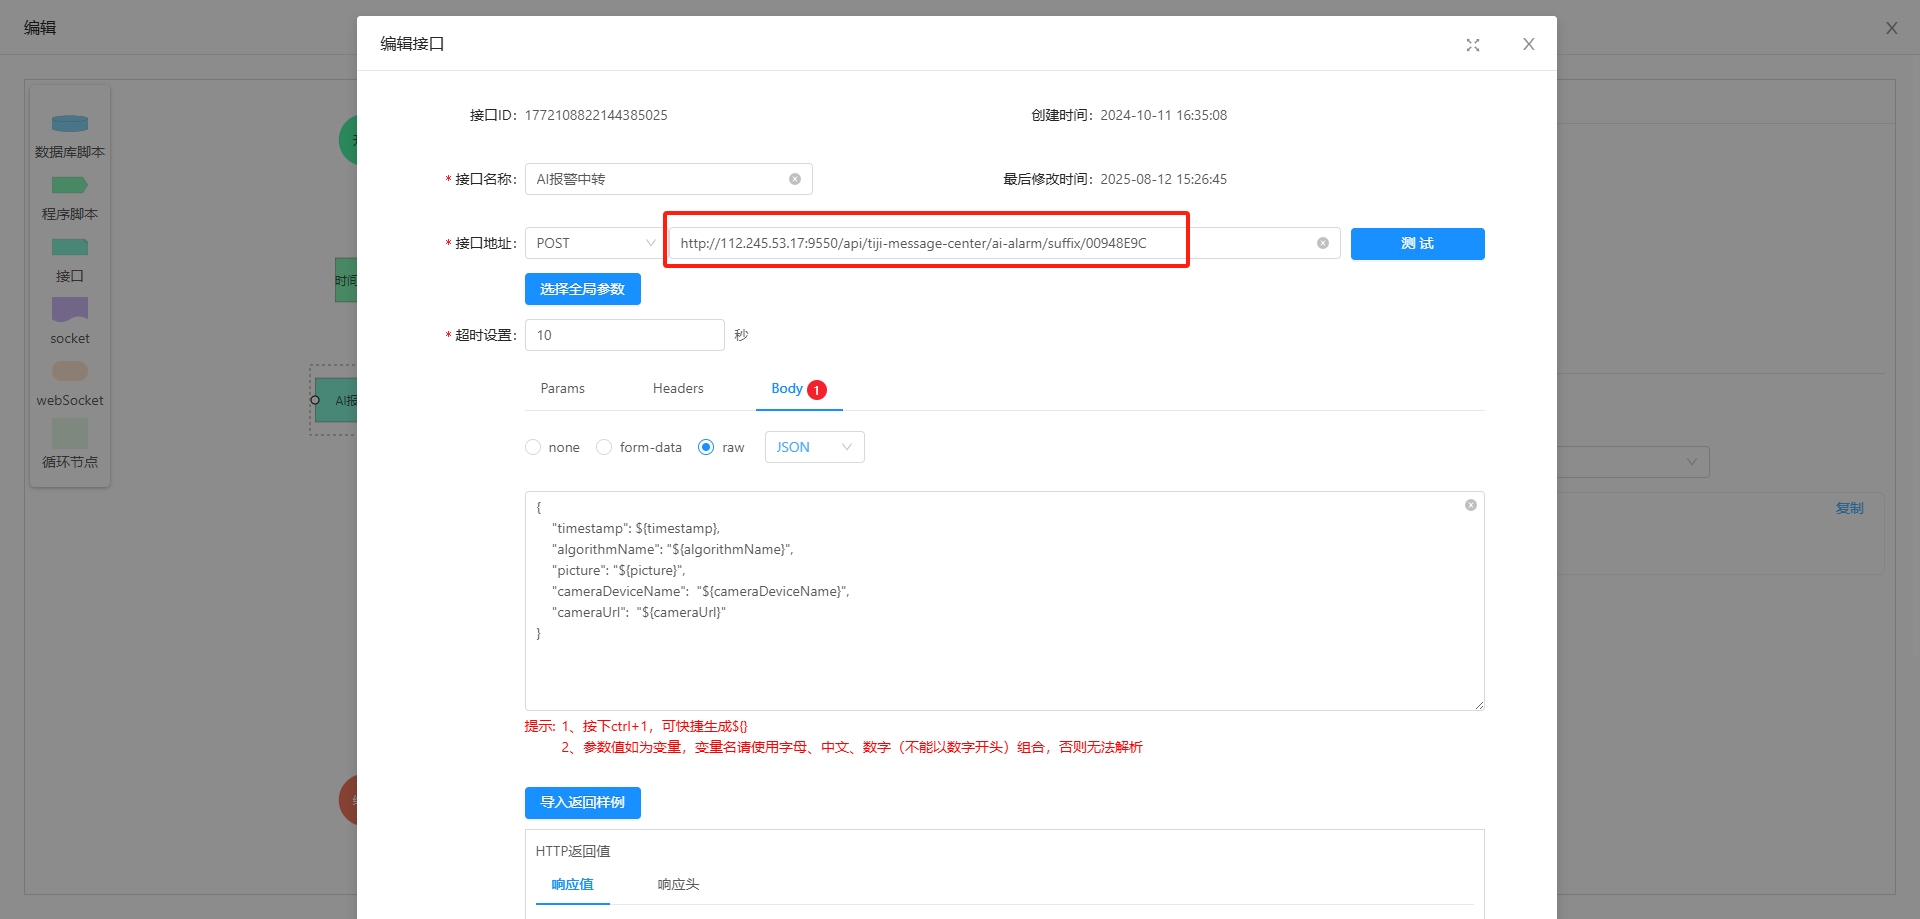Close the 编辑接口 dialog
The image size is (1920, 919).
[1529, 44]
